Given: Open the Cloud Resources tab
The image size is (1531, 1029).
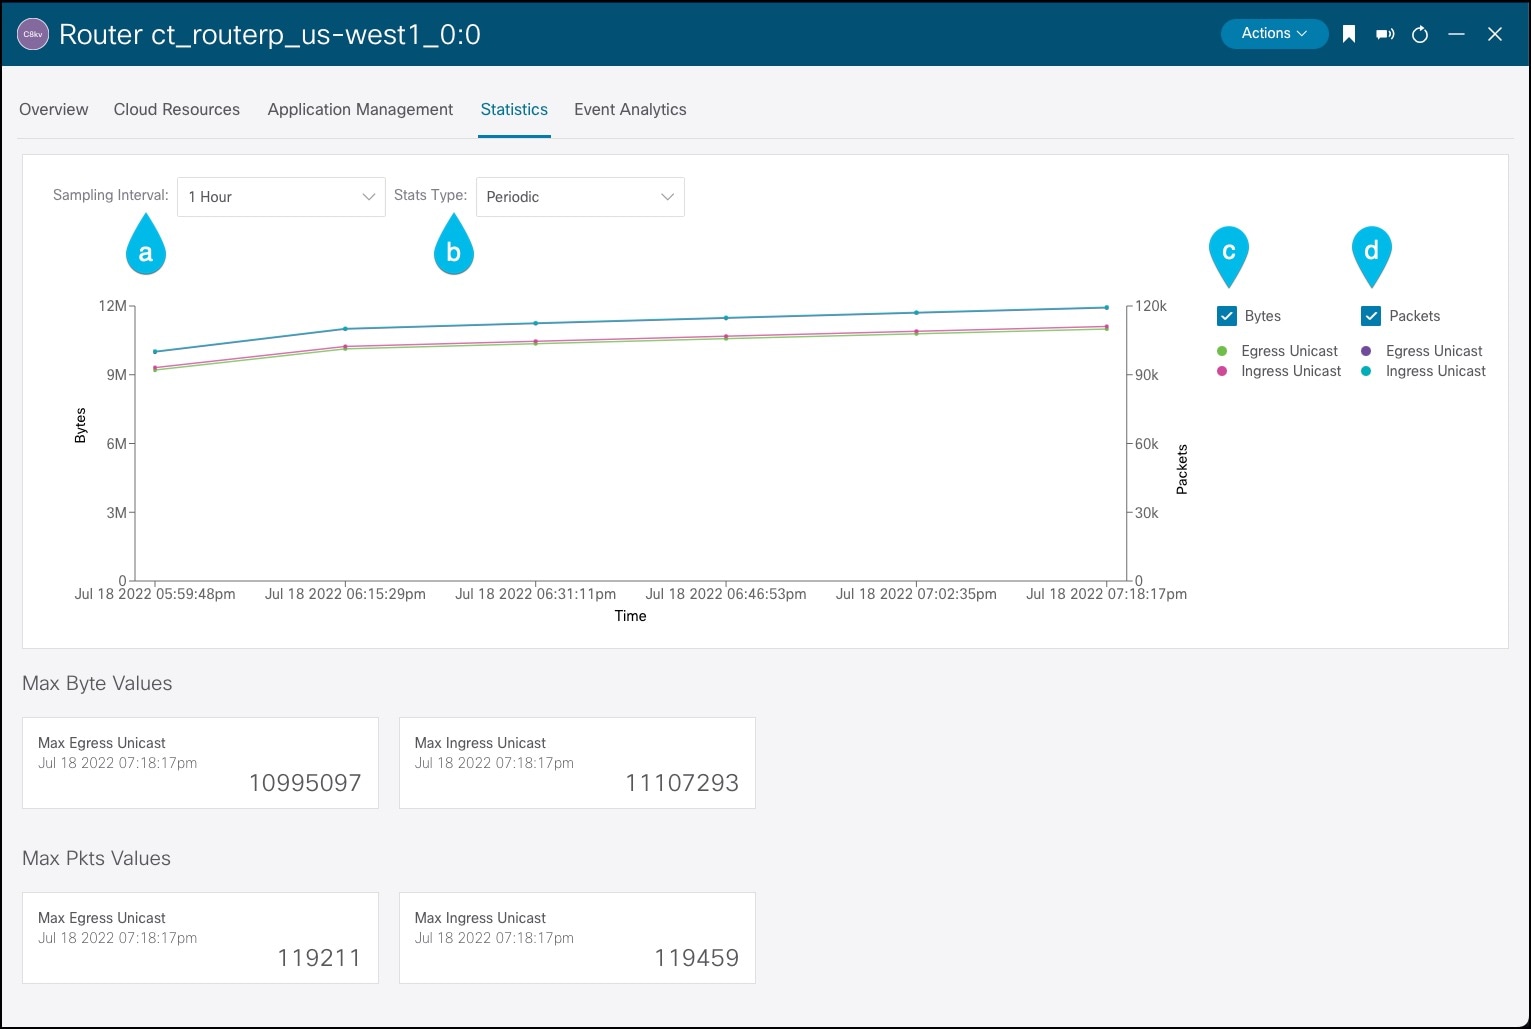Looking at the screenshot, I should tap(176, 109).
